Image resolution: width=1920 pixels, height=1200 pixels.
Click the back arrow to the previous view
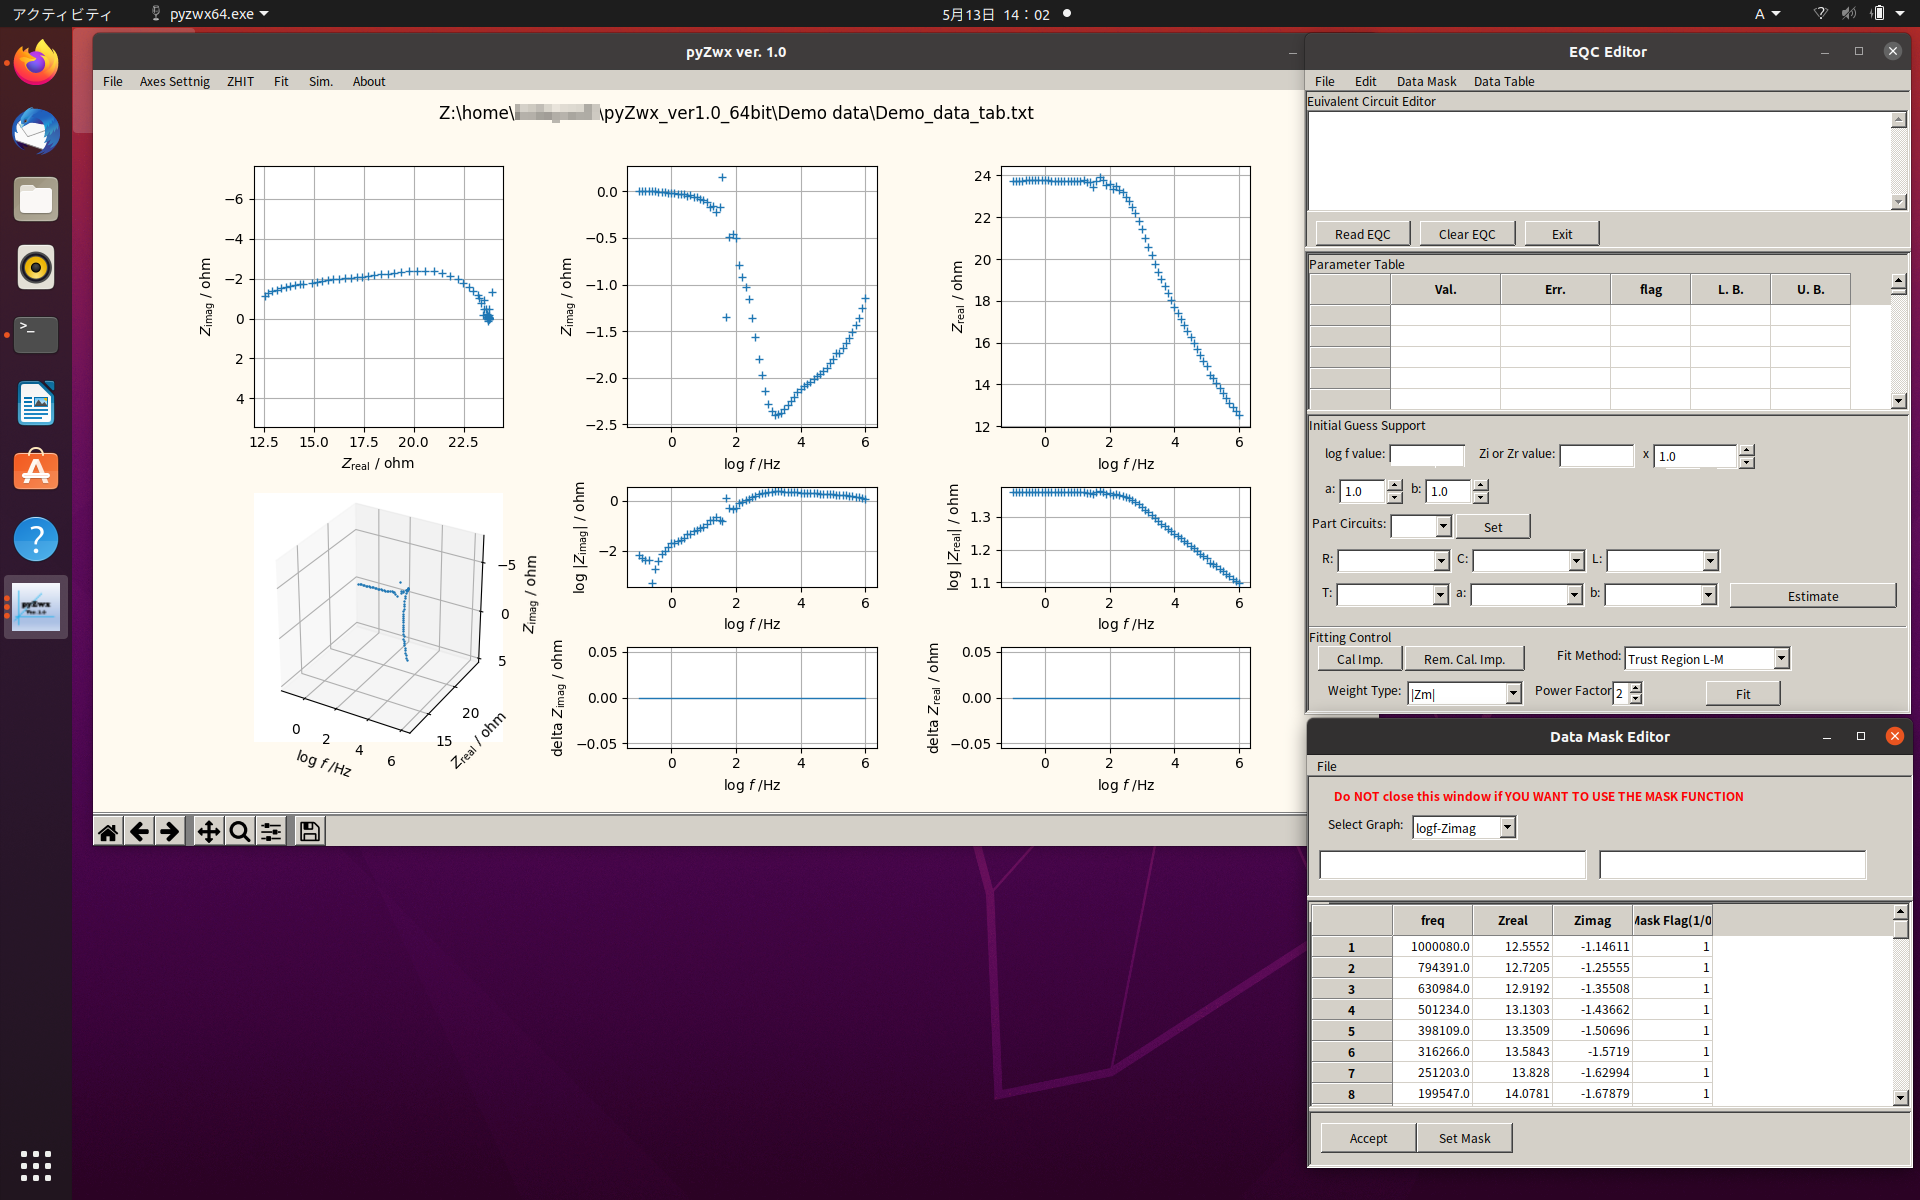tap(139, 832)
